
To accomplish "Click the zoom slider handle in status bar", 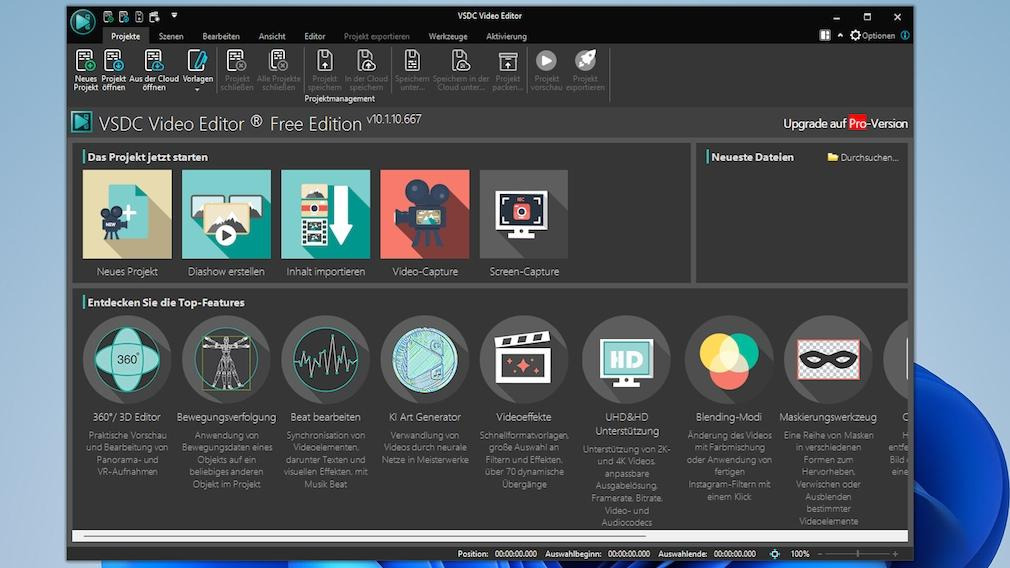I will pyautogui.click(x=857, y=554).
